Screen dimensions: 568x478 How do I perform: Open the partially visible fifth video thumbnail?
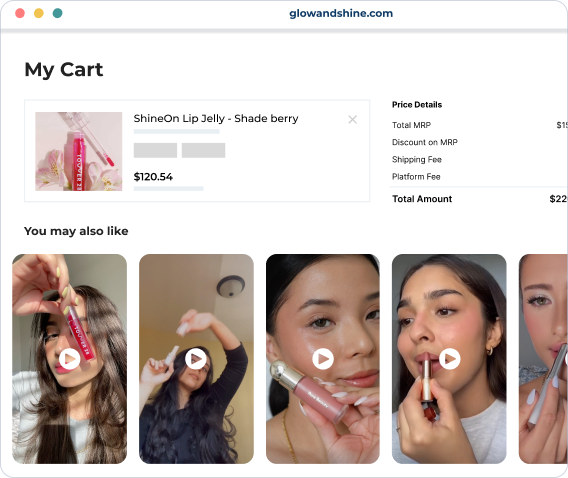pos(543,358)
